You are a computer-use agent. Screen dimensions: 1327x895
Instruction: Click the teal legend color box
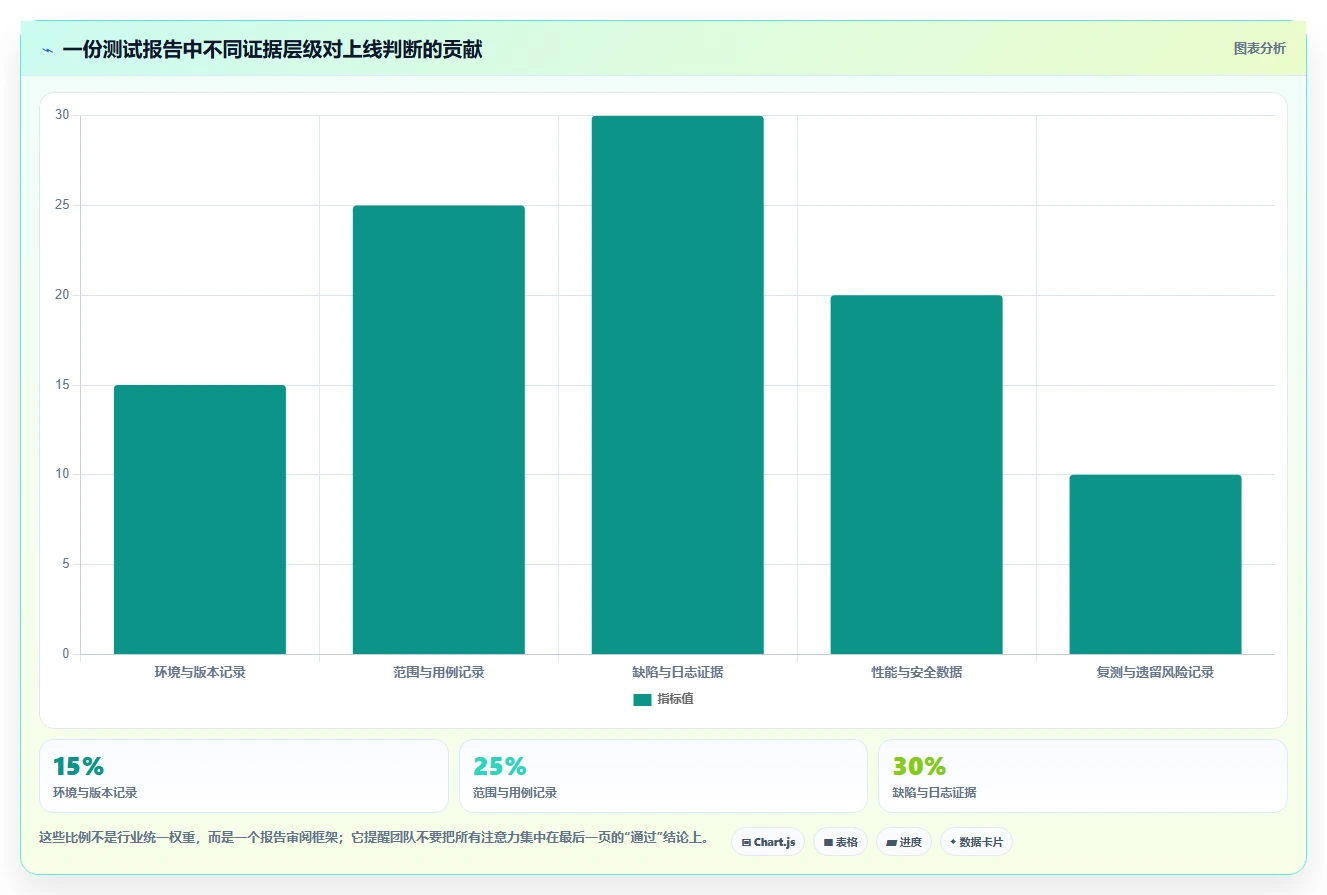(x=642, y=700)
